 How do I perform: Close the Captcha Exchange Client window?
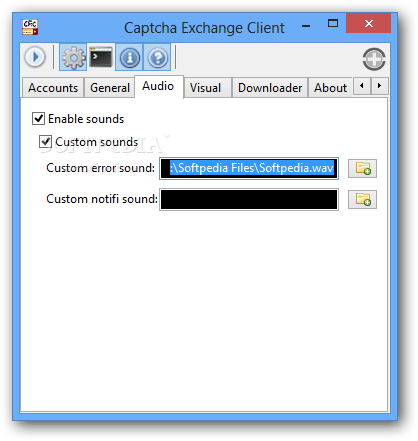[x=368, y=23]
